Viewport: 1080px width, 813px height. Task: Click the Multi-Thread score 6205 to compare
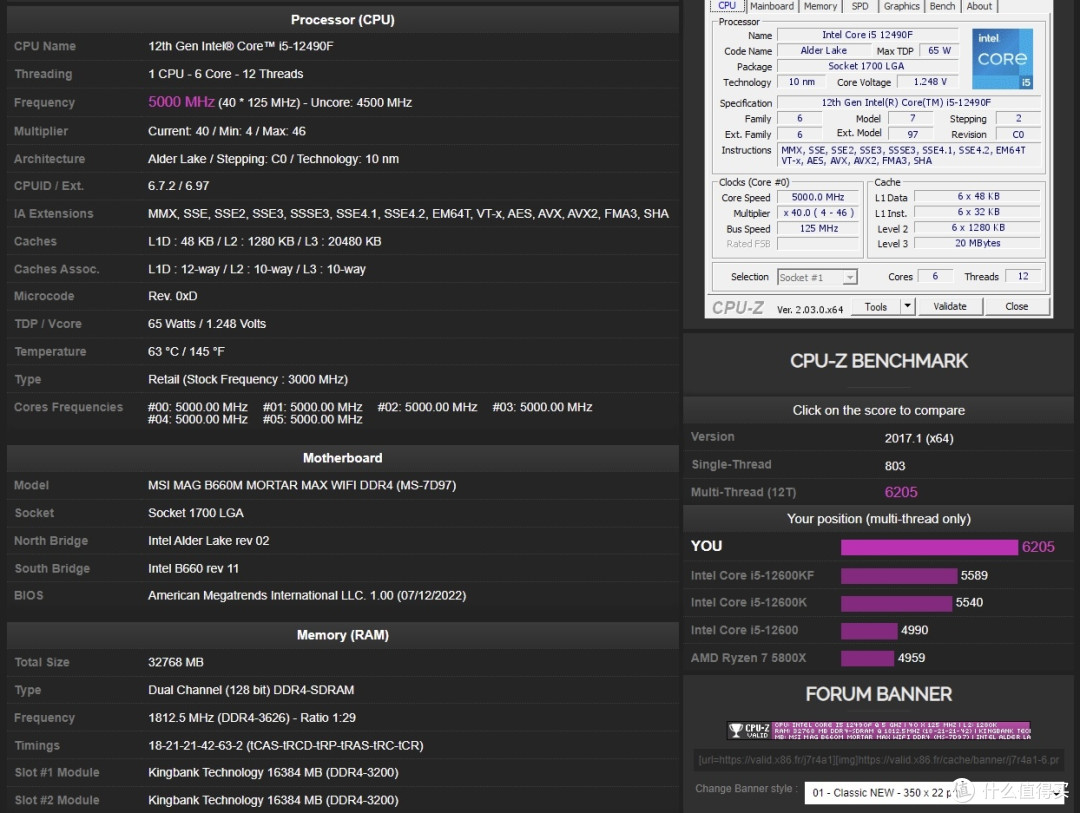point(900,492)
